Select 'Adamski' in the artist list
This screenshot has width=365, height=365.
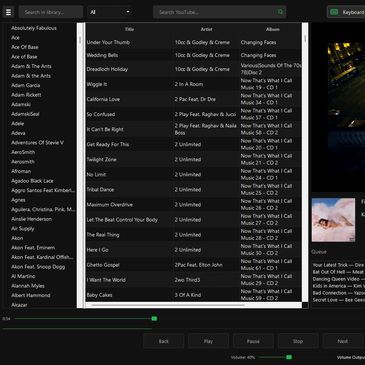pyautogui.click(x=21, y=104)
